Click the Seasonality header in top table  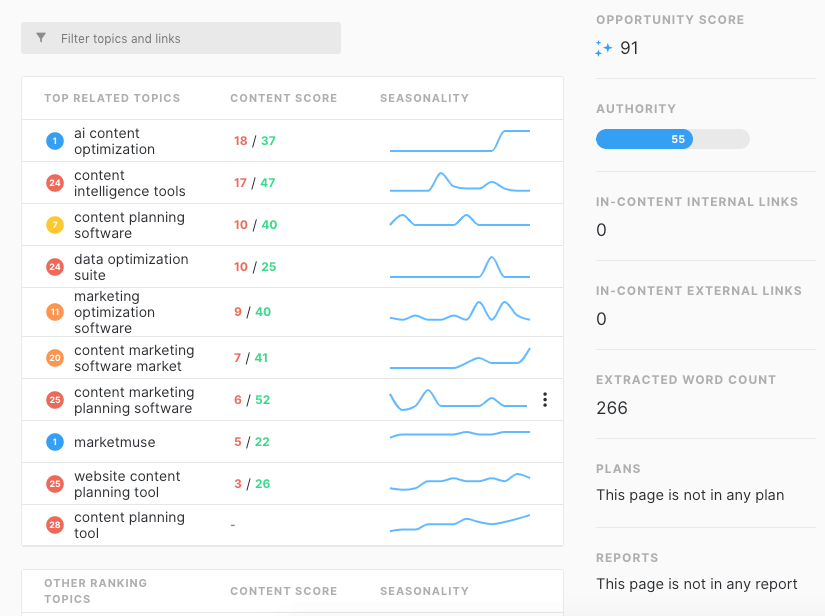tap(424, 98)
